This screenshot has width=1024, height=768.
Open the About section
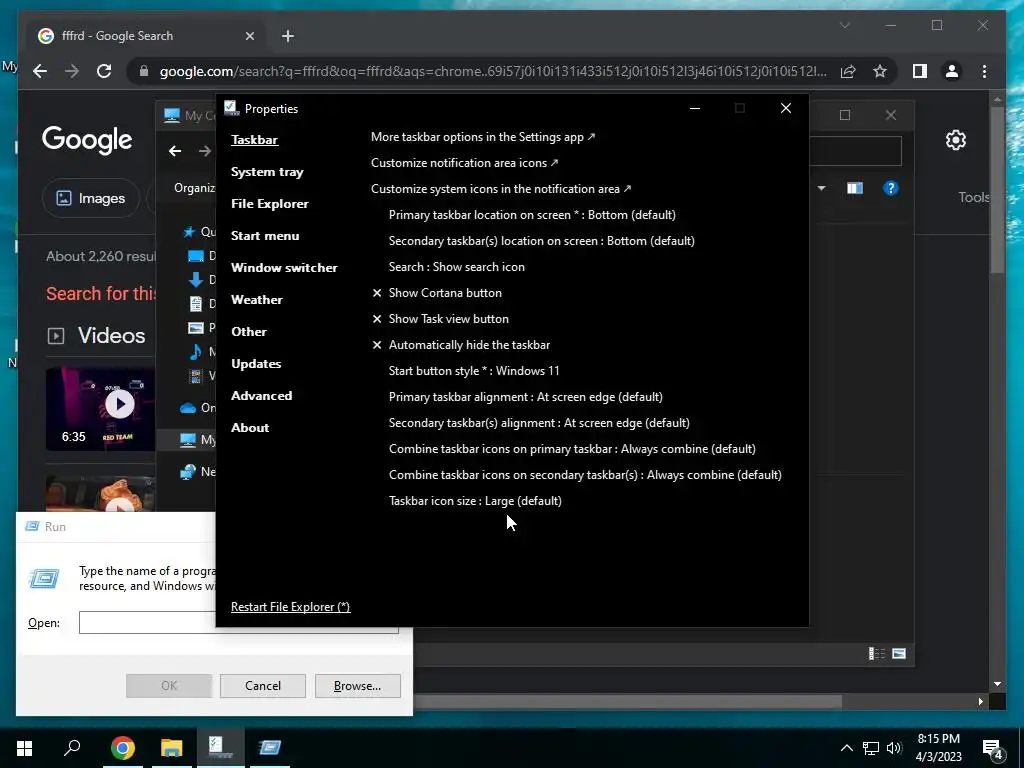pyautogui.click(x=250, y=428)
